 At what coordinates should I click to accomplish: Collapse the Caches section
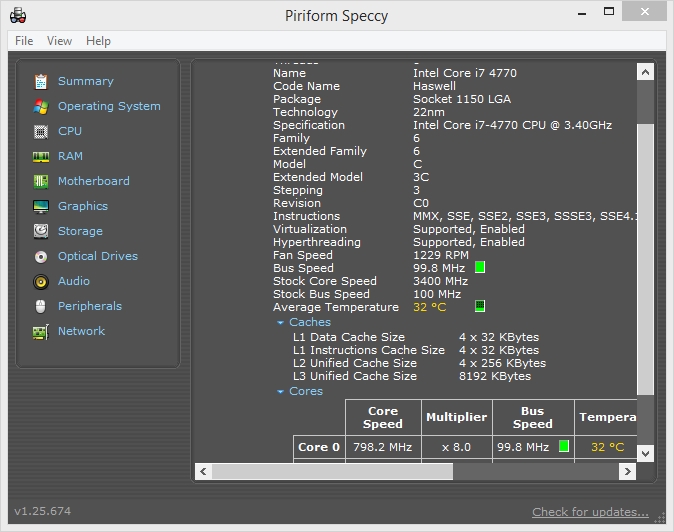[281, 322]
